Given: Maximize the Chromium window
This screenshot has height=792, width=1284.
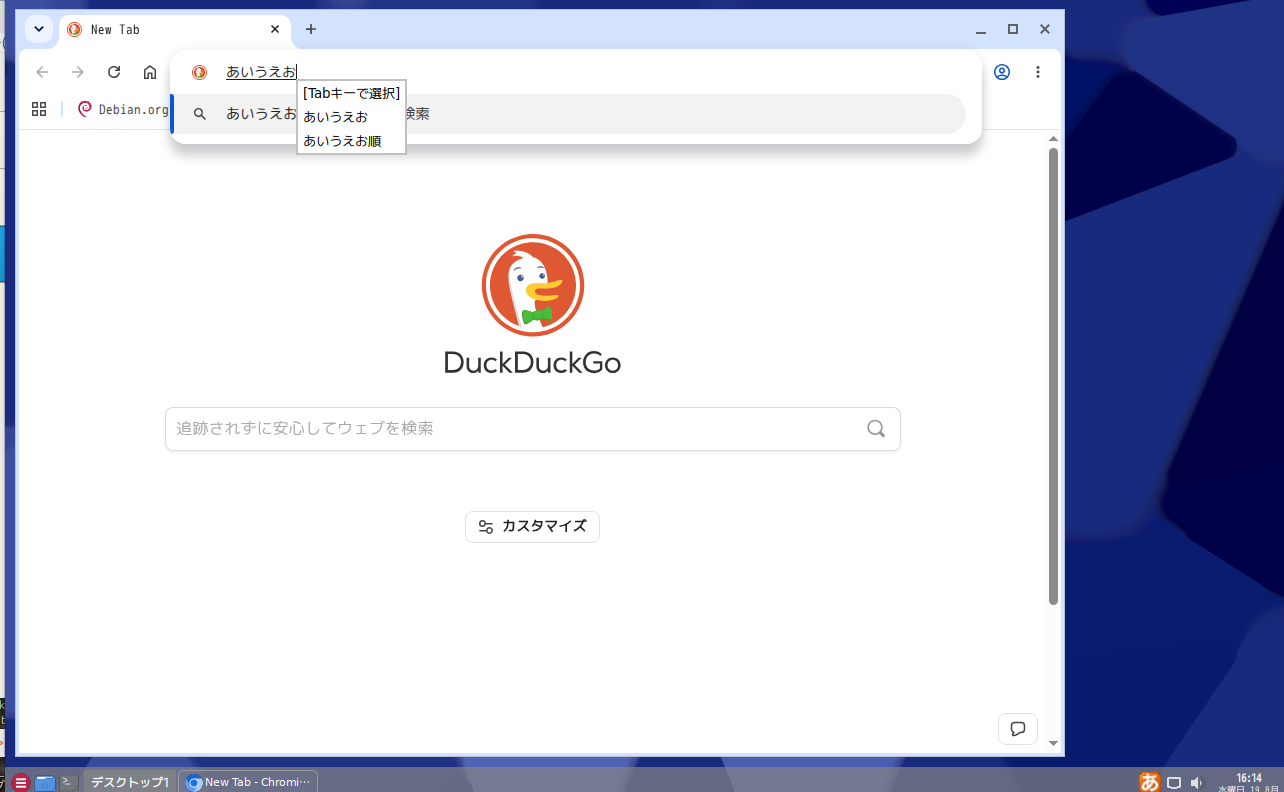Looking at the screenshot, I should tap(1013, 29).
